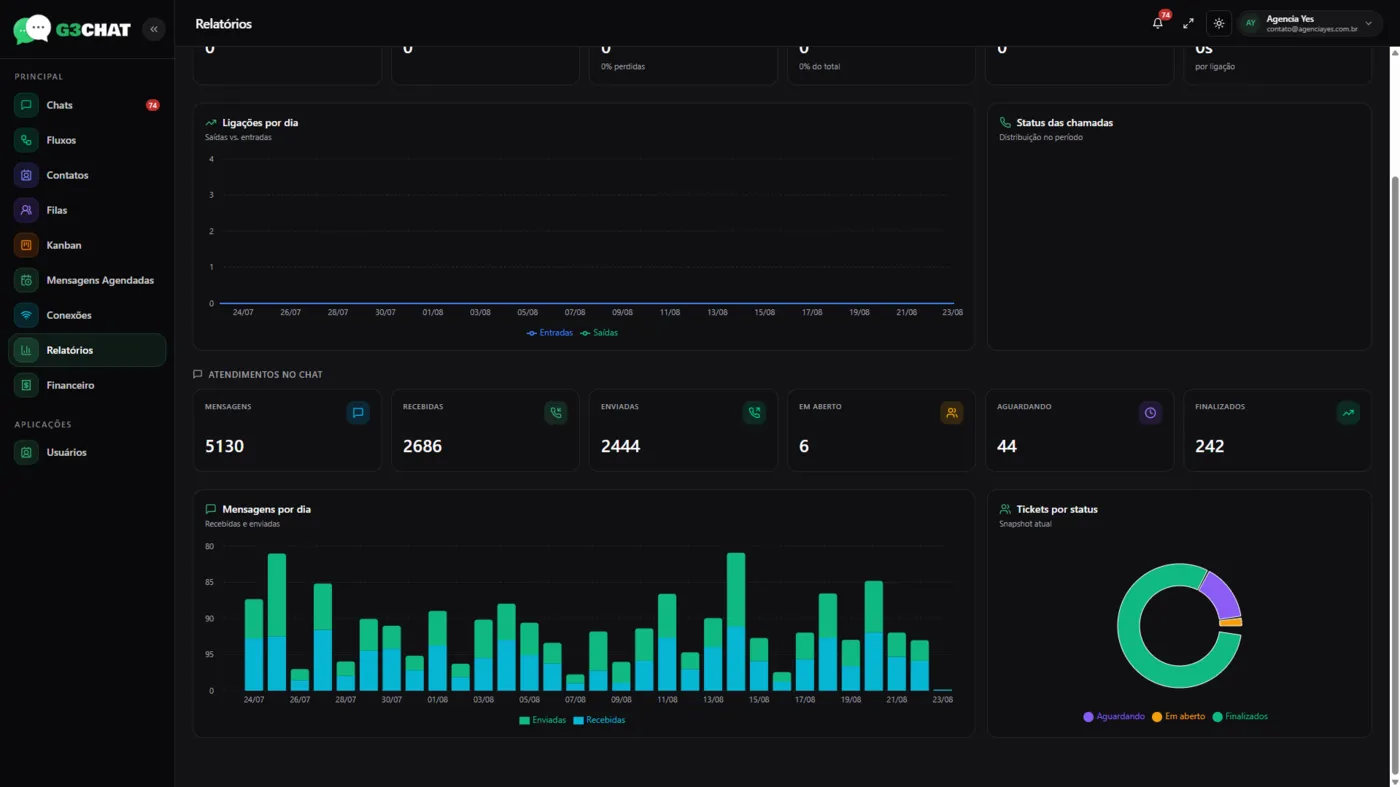Click Finalizados legend item

[1240, 717]
